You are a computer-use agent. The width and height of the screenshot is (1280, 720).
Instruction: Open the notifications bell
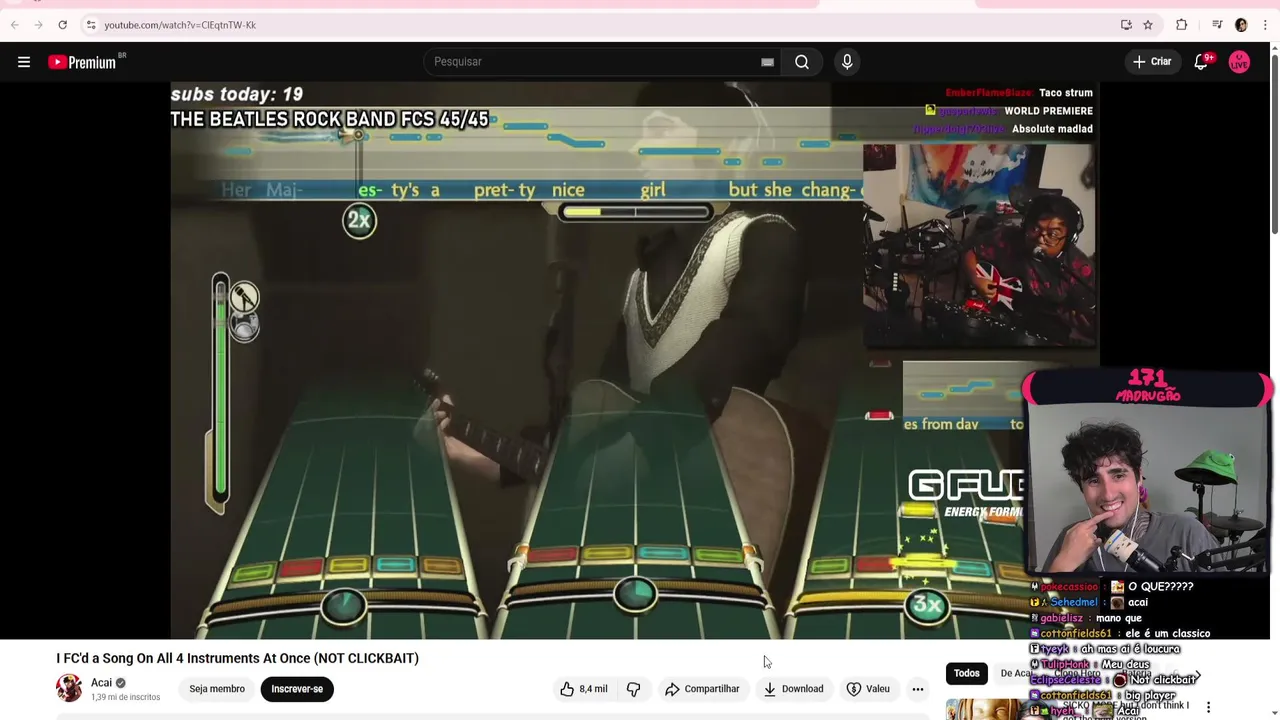click(1201, 62)
